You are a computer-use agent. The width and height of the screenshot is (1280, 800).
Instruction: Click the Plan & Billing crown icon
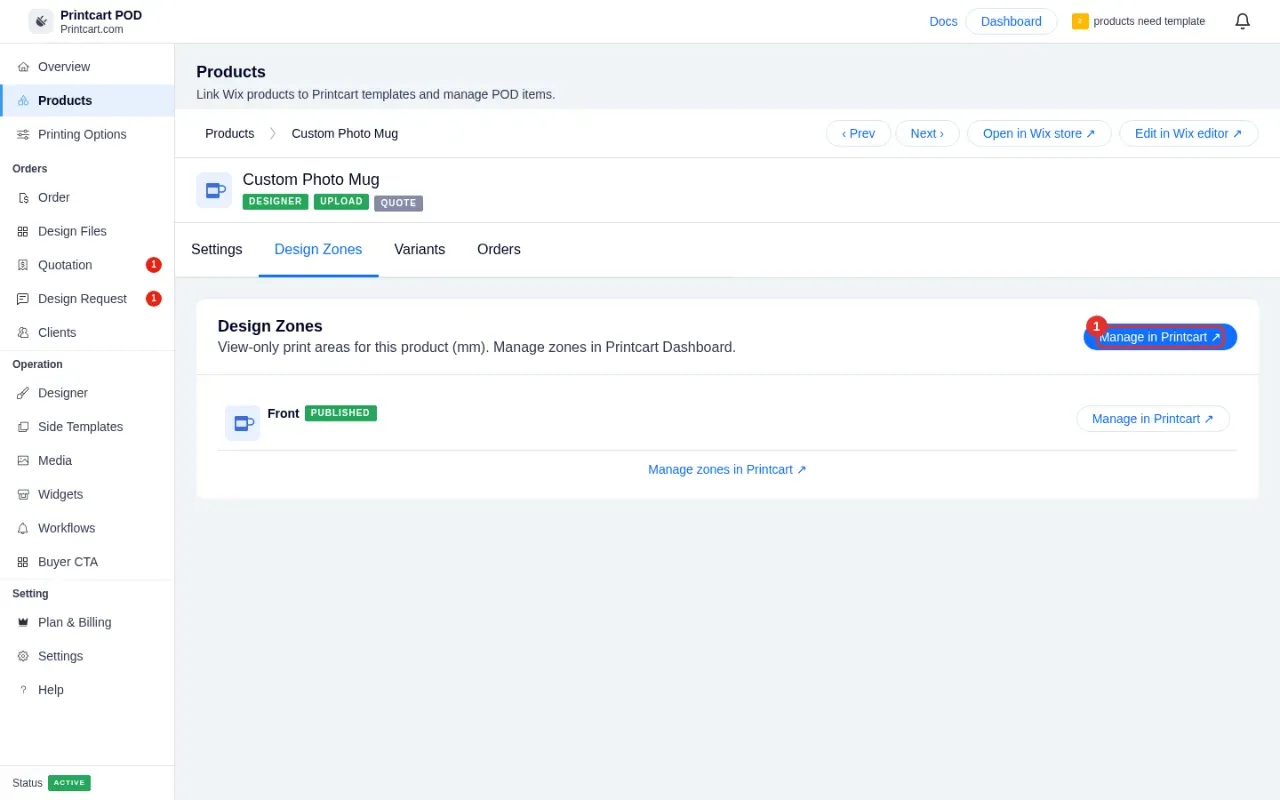tap(23, 623)
